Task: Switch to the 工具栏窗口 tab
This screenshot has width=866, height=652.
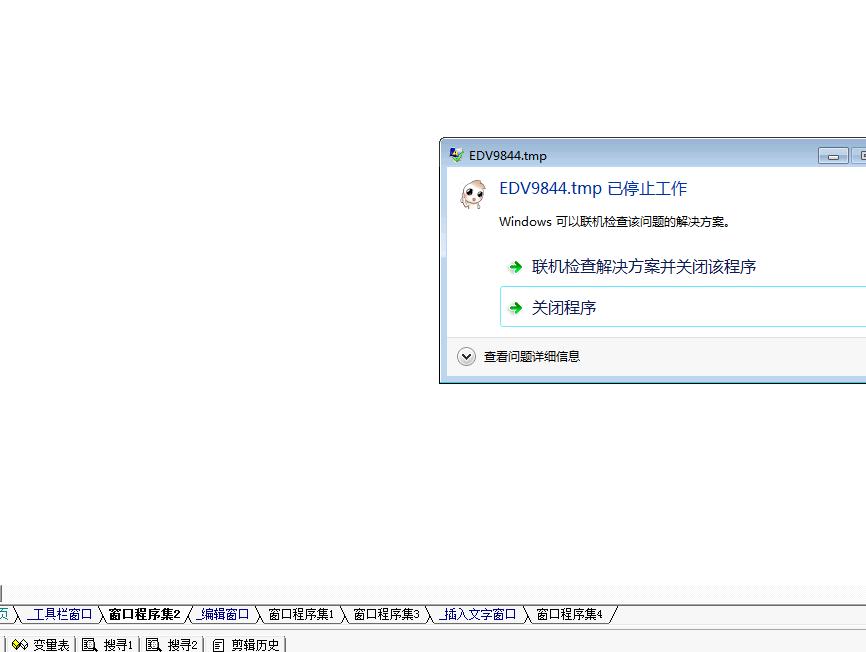Action: click(x=61, y=614)
